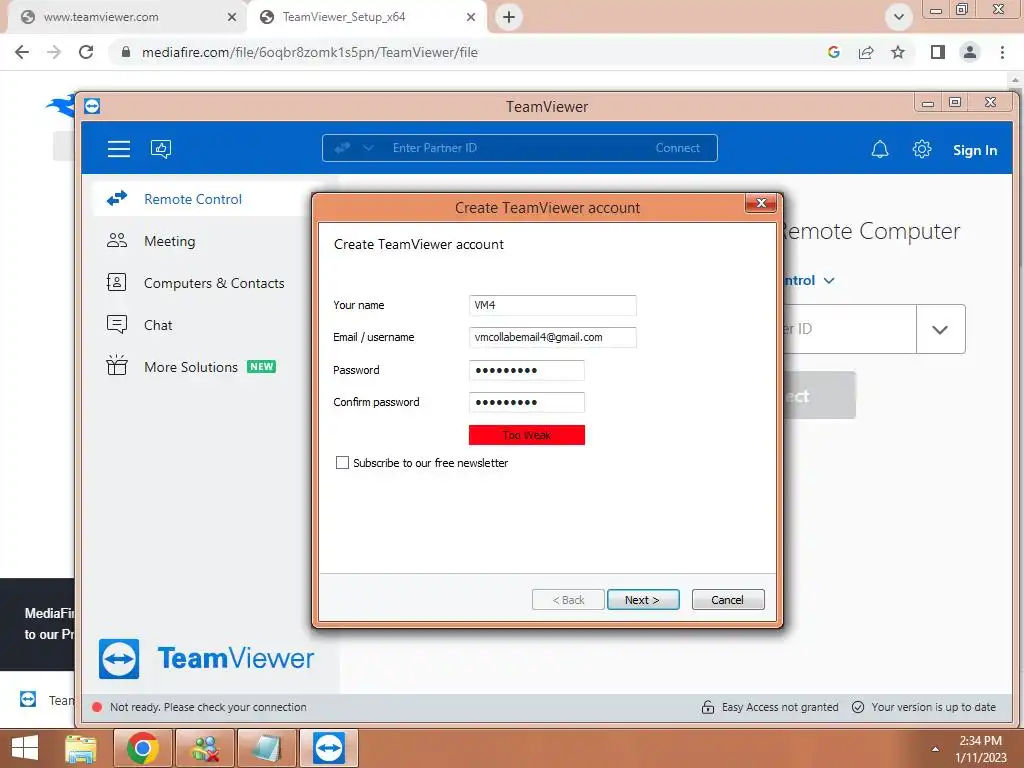Open Chrome three-dot menu

click(1002, 52)
